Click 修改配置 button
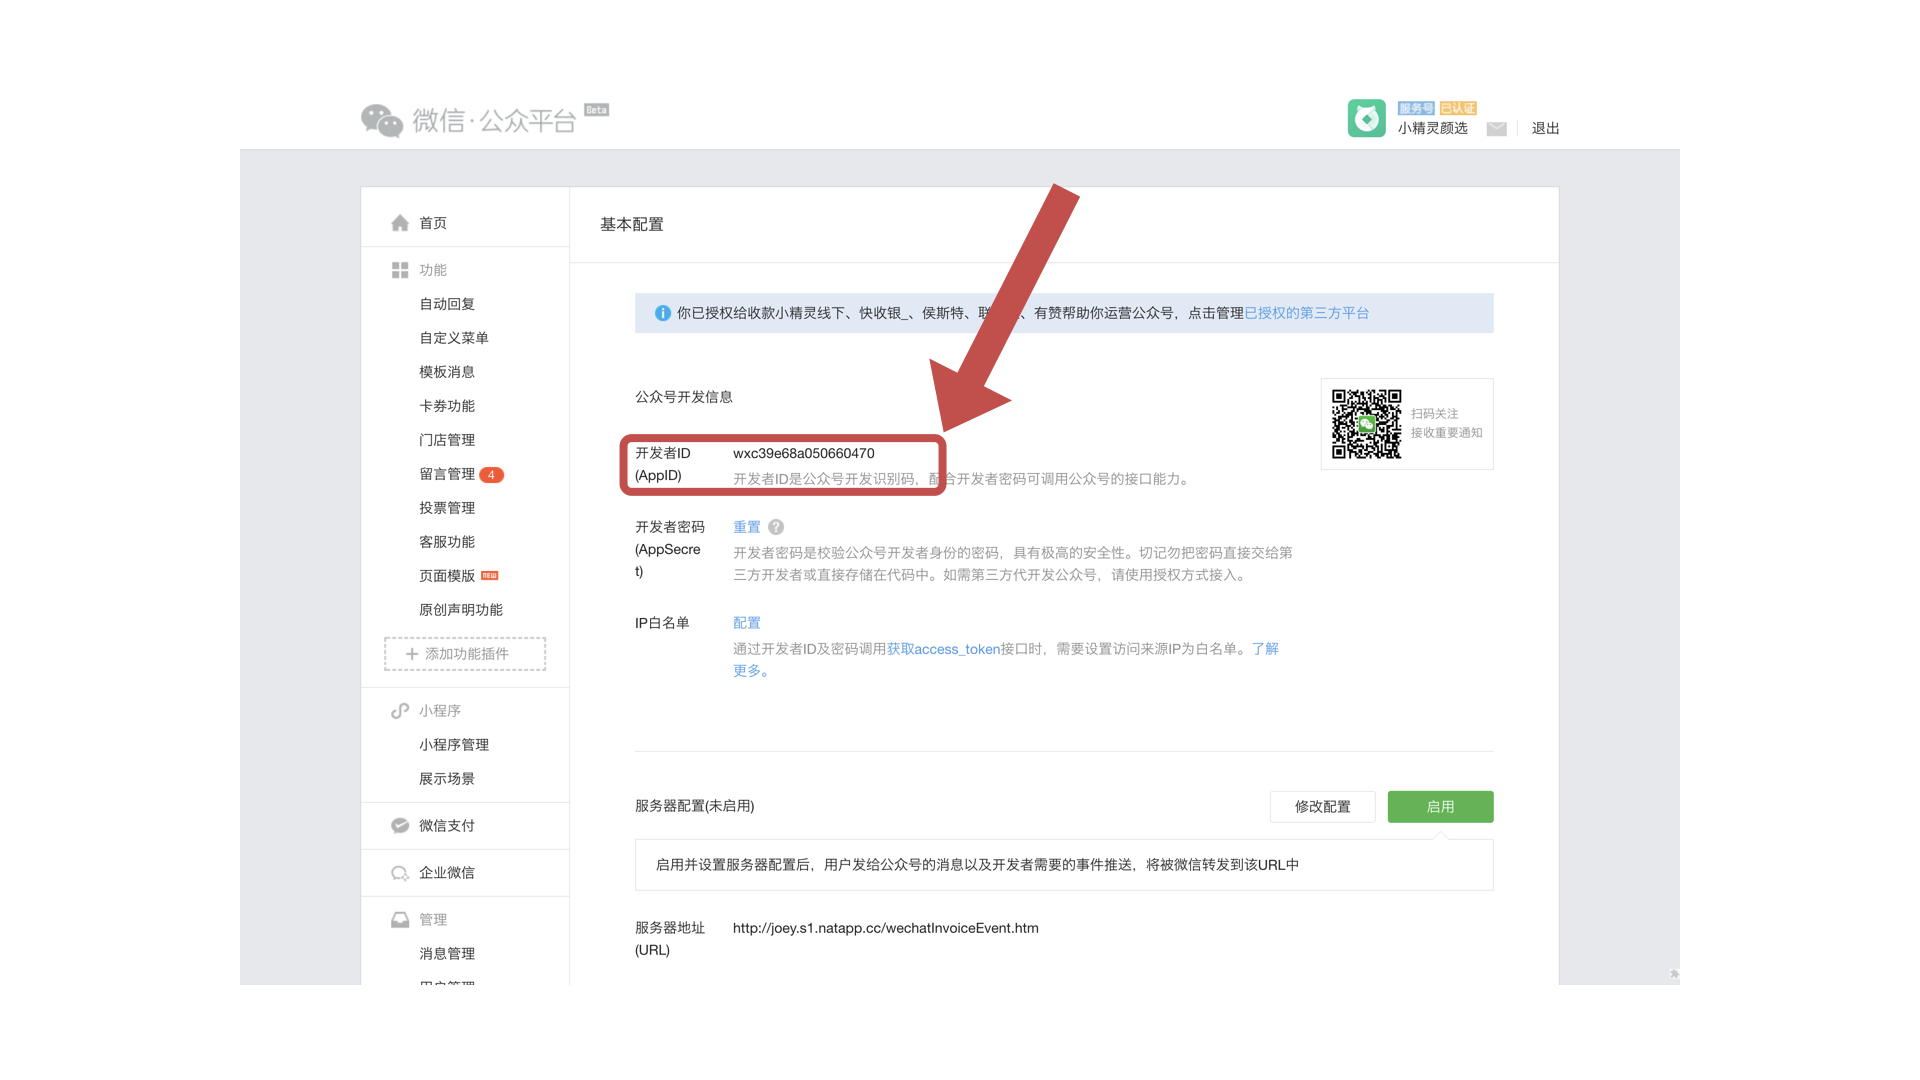 pos(1322,807)
